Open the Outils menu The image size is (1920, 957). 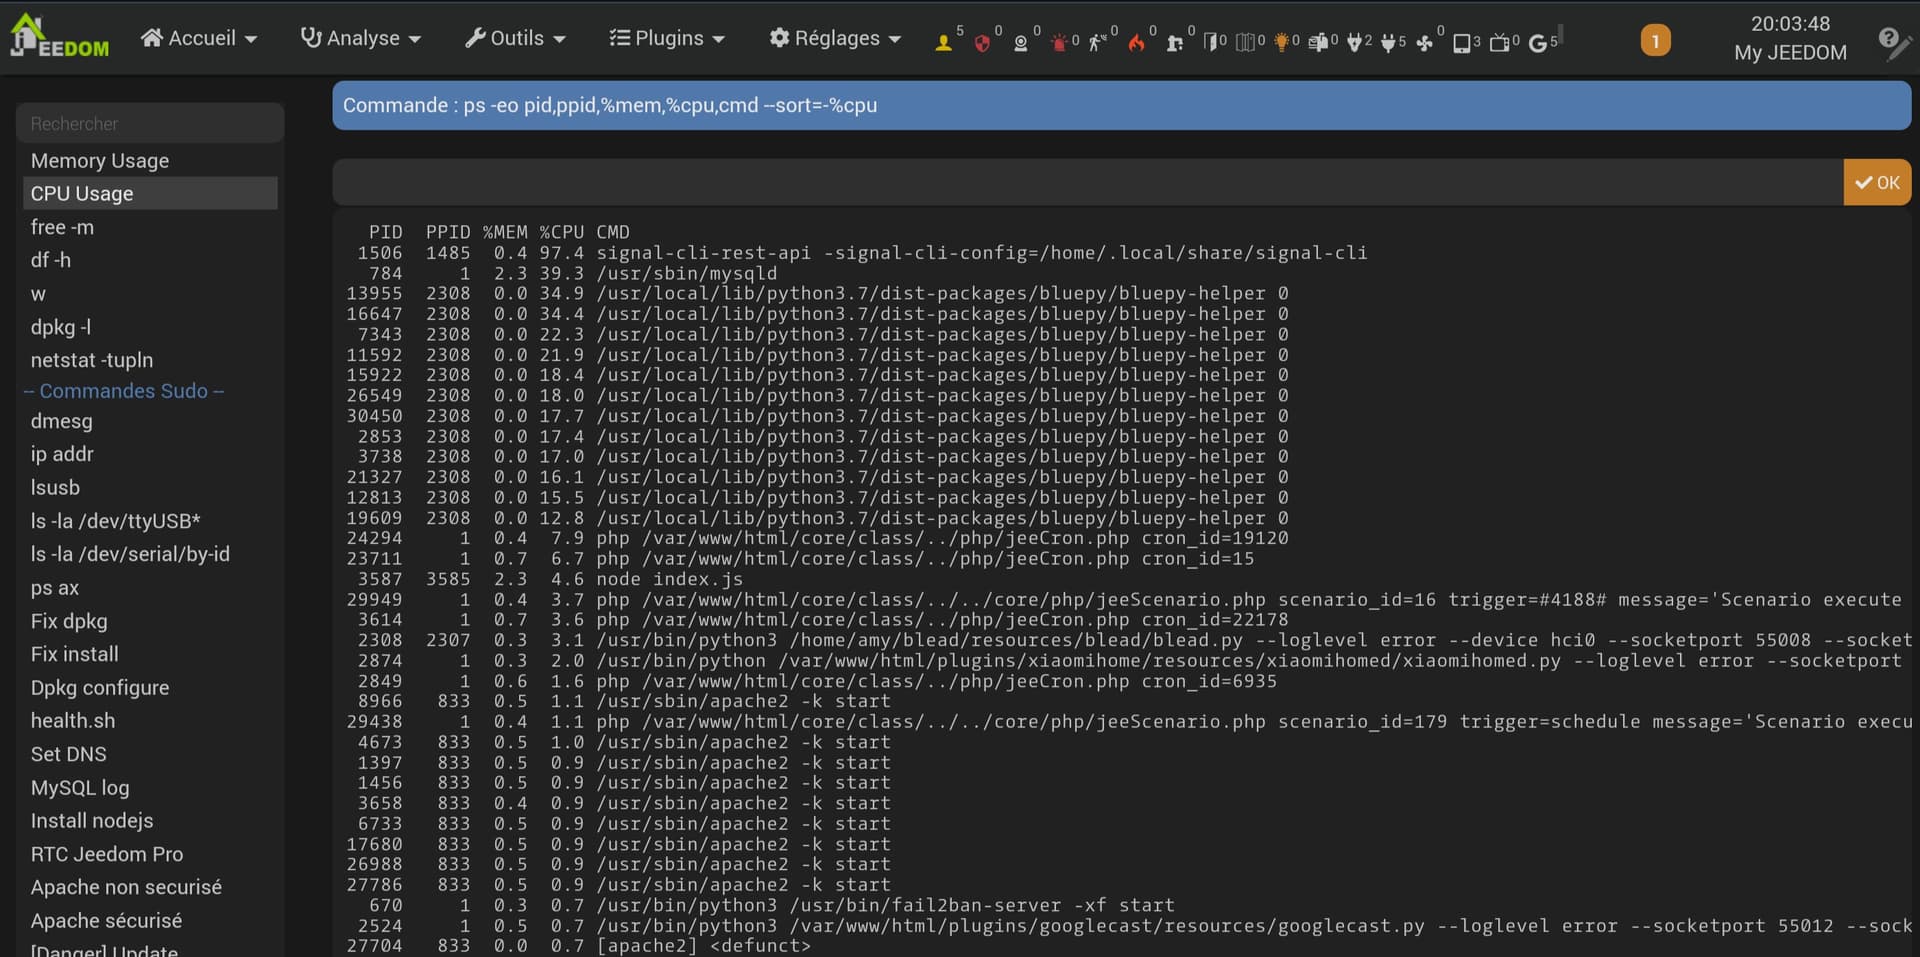pyautogui.click(x=515, y=38)
